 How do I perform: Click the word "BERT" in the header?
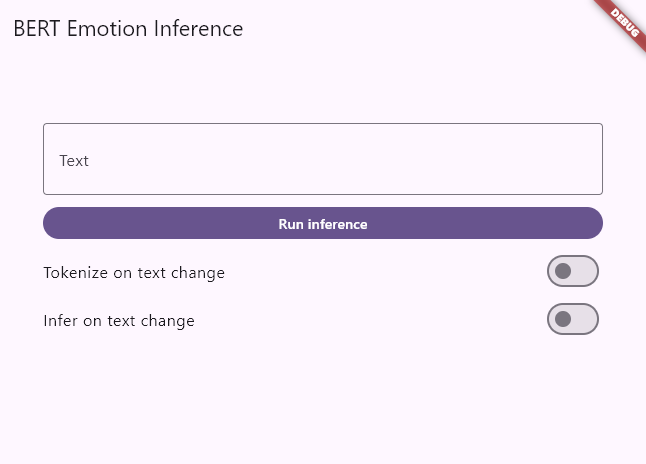point(38,28)
